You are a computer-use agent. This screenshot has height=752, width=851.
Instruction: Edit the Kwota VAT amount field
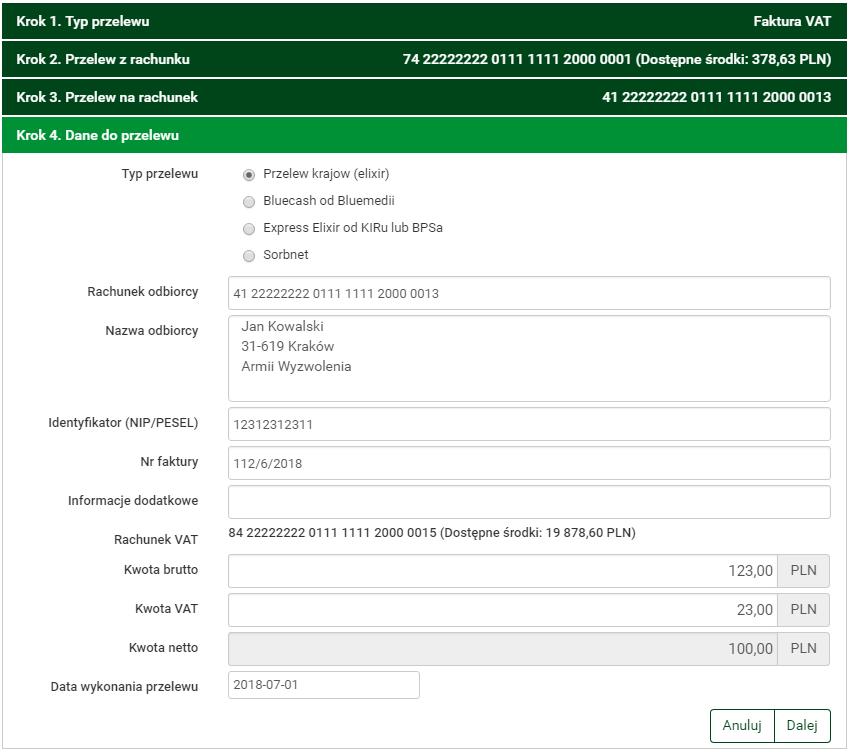click(503, 610)
